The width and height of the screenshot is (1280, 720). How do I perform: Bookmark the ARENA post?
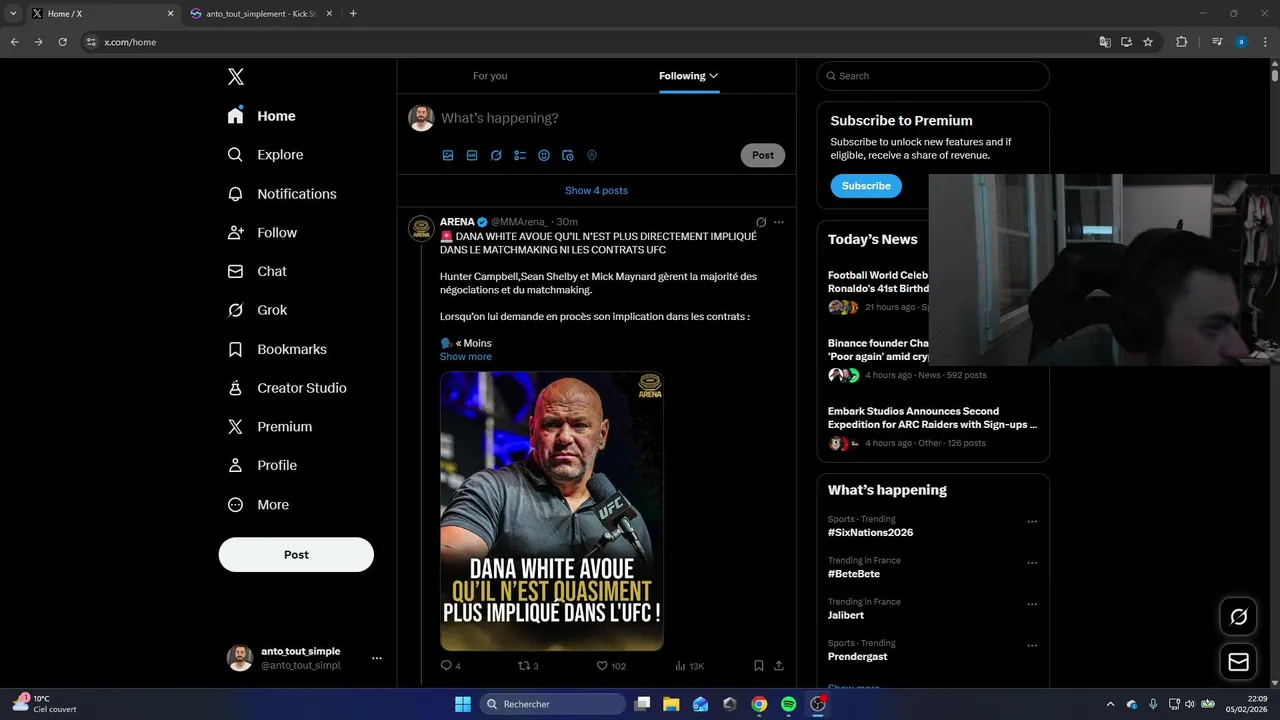click(x=759, y=665)
